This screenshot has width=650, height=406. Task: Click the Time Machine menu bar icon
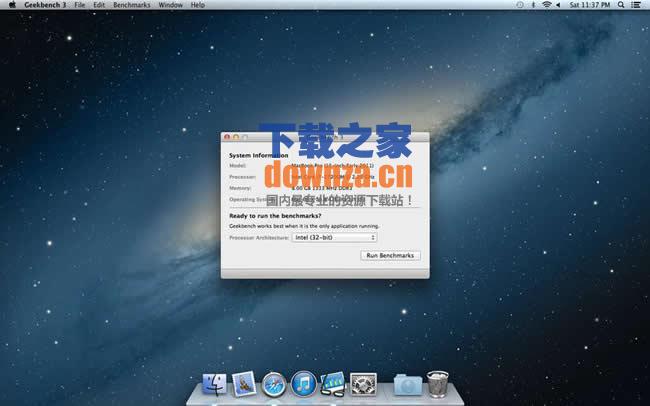tap(520, 5)
